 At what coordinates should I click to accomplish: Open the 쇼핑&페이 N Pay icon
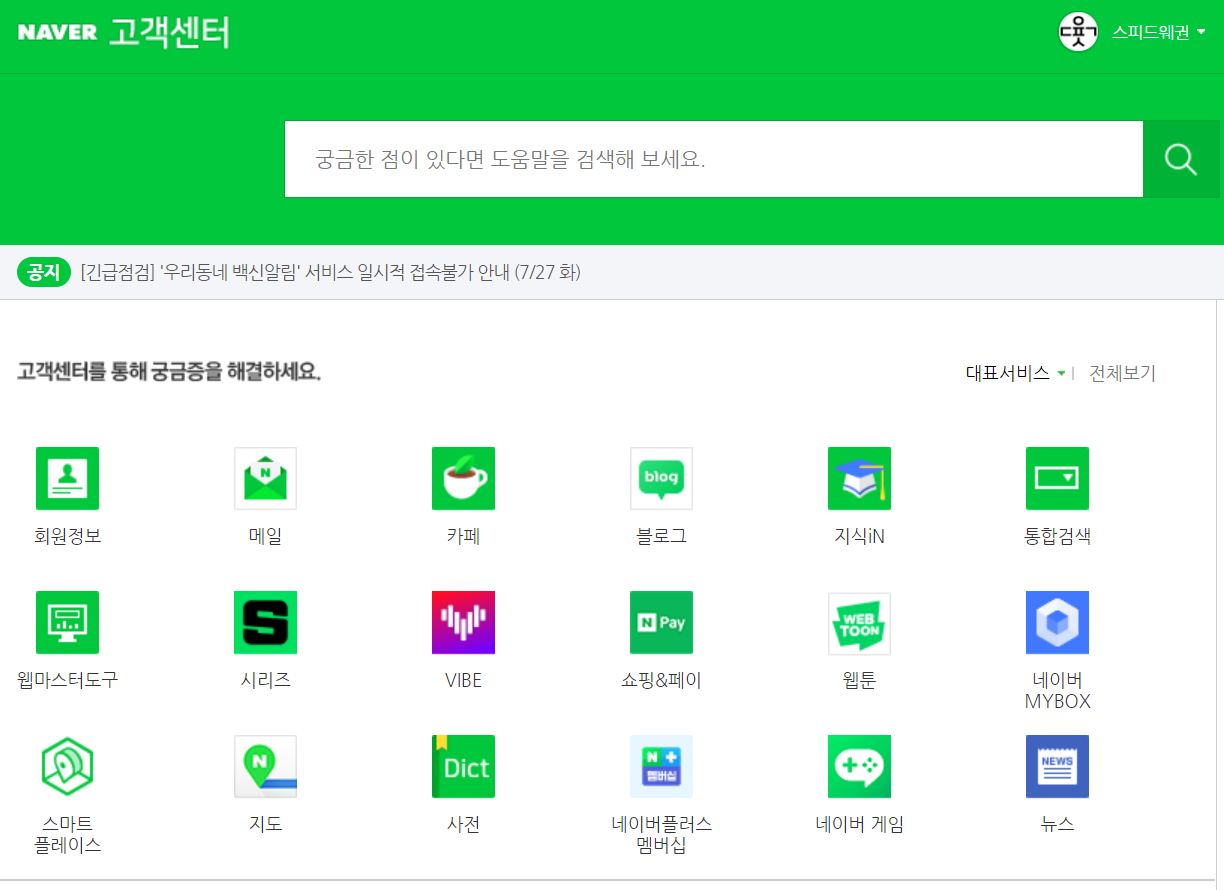click(x=661, y=622)
